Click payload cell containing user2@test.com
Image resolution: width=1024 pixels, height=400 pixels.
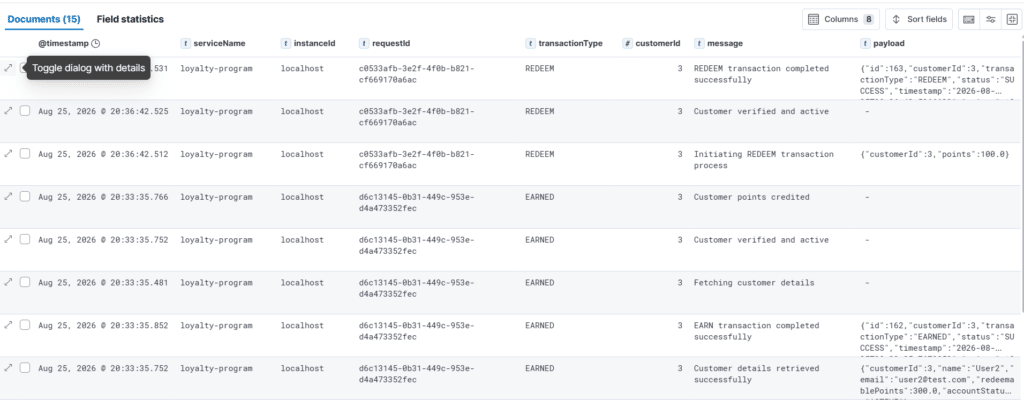coord(938,380)
